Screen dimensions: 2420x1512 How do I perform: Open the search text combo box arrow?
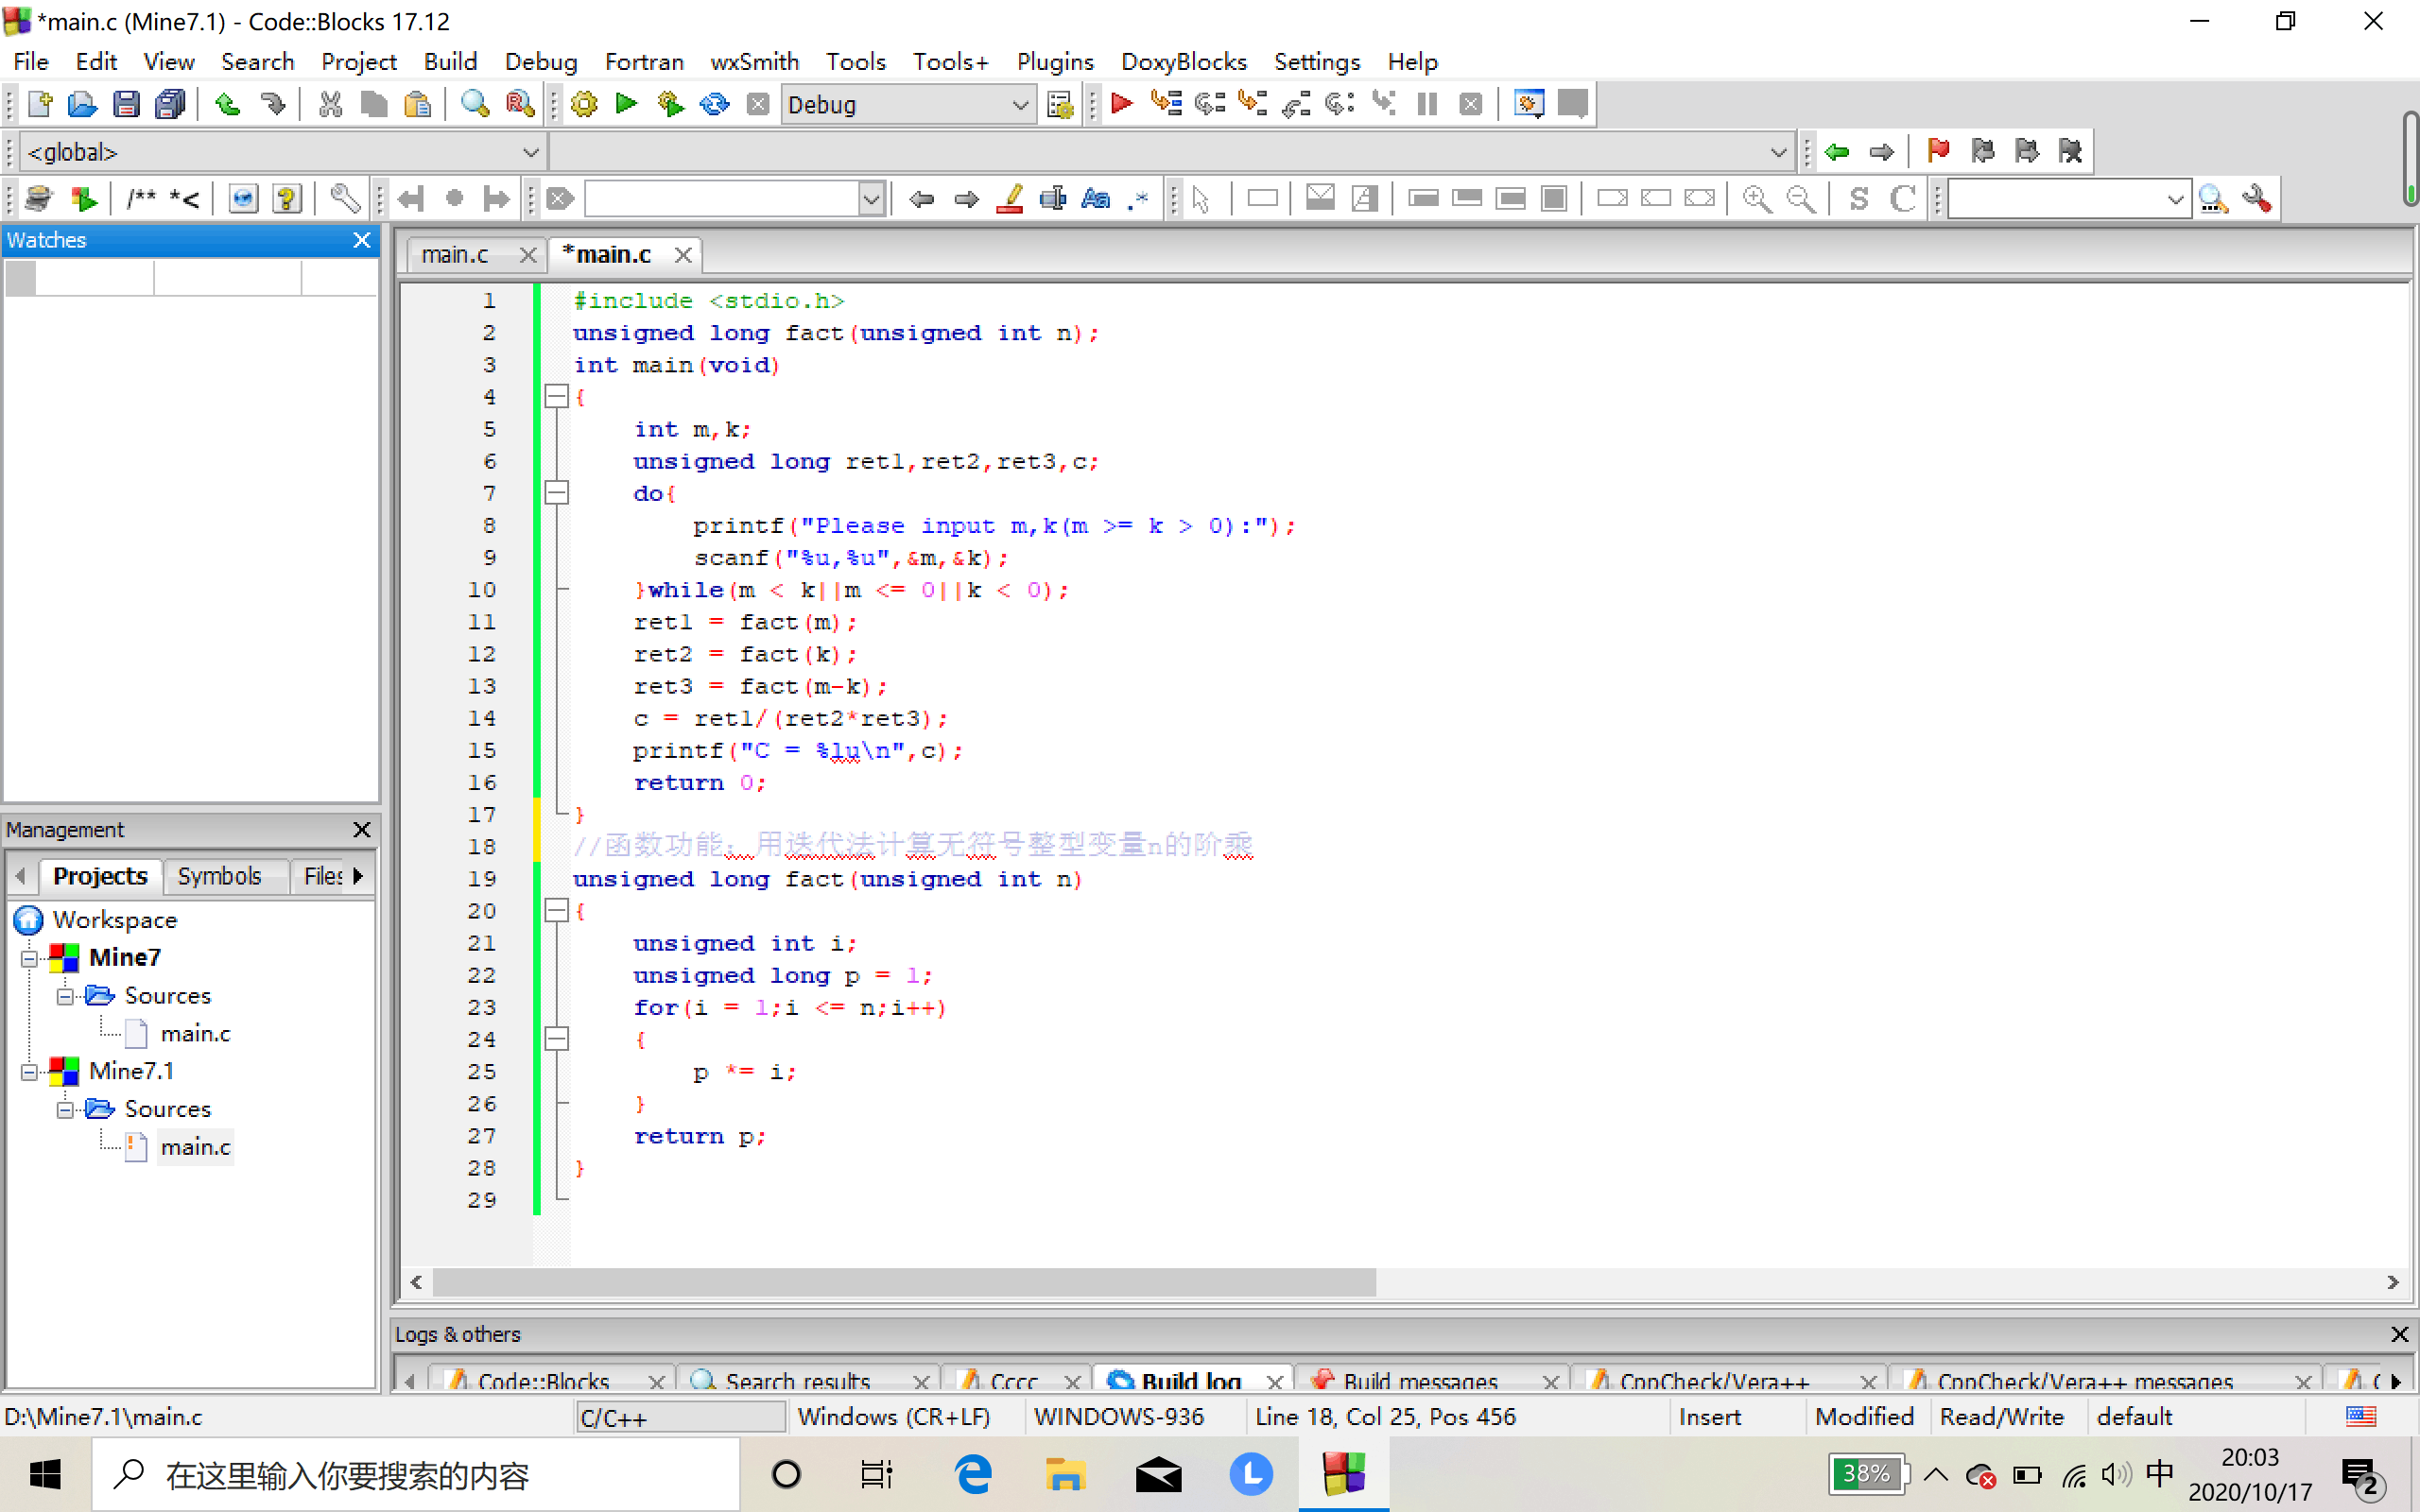click(872, 199)
